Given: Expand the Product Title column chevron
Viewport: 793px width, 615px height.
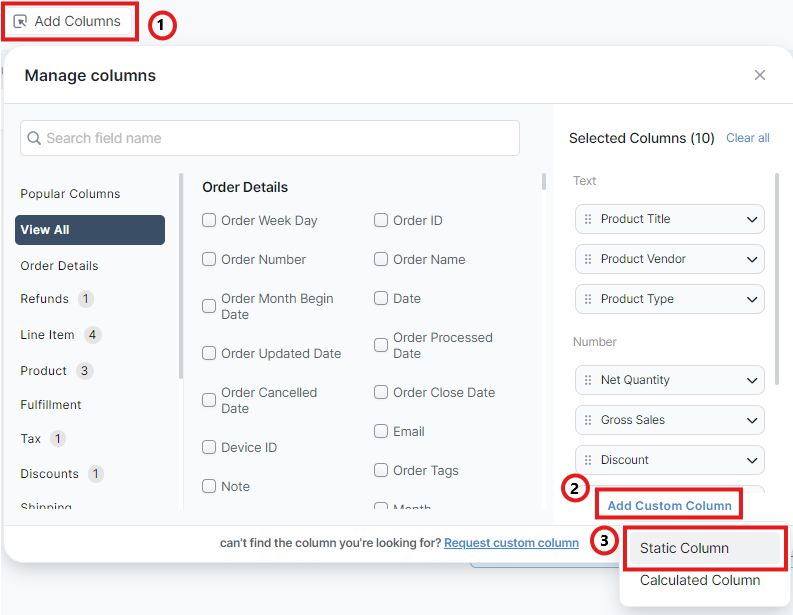Looking at the screenshot, I should (x=752, y=219).
